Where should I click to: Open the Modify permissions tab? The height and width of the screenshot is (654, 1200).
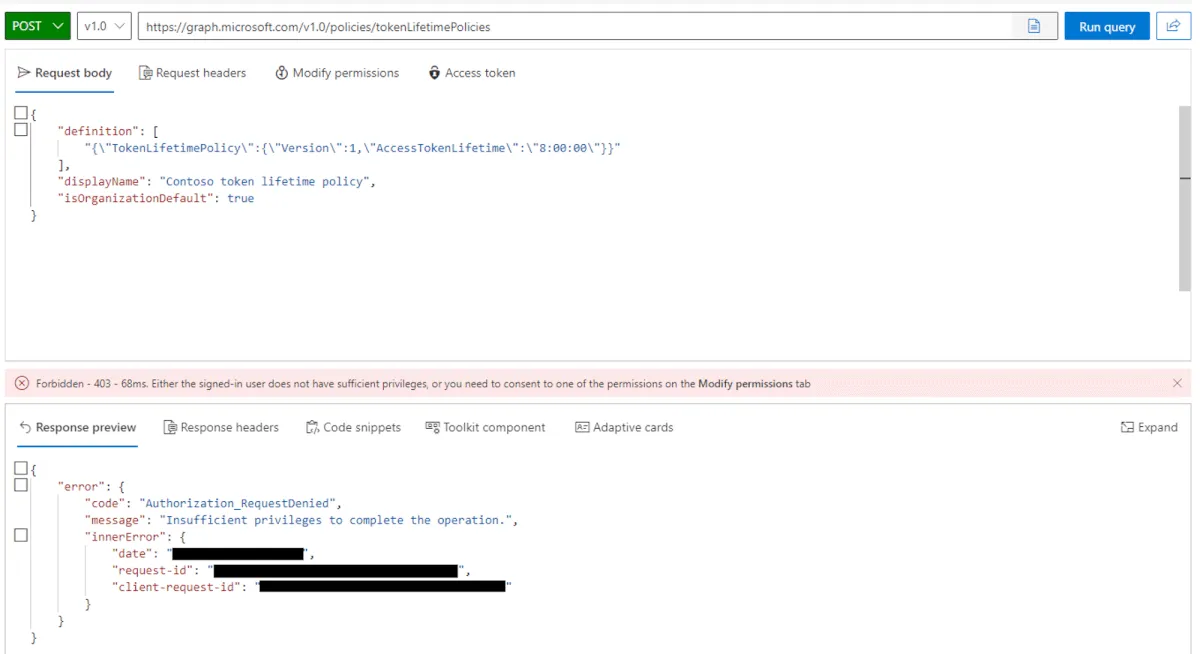pos(337,73)
